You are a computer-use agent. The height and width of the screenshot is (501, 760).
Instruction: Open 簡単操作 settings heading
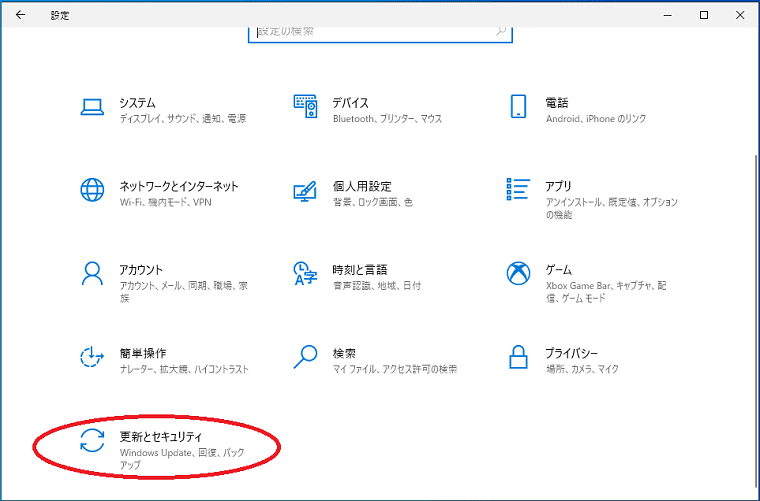(143, 353)
